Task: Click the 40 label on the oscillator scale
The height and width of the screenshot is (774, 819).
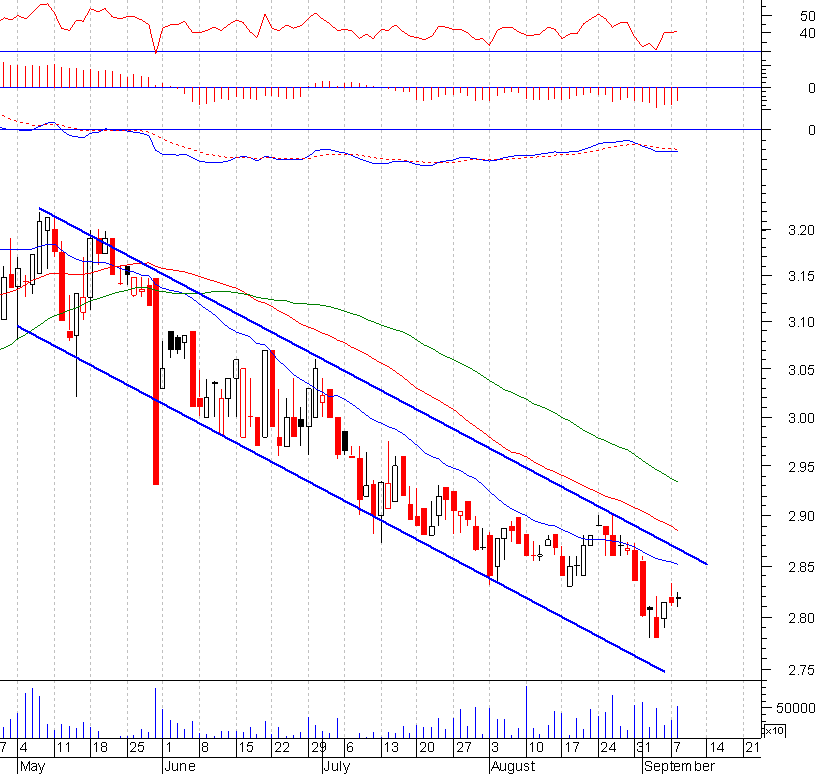Action: click(808, 33)
